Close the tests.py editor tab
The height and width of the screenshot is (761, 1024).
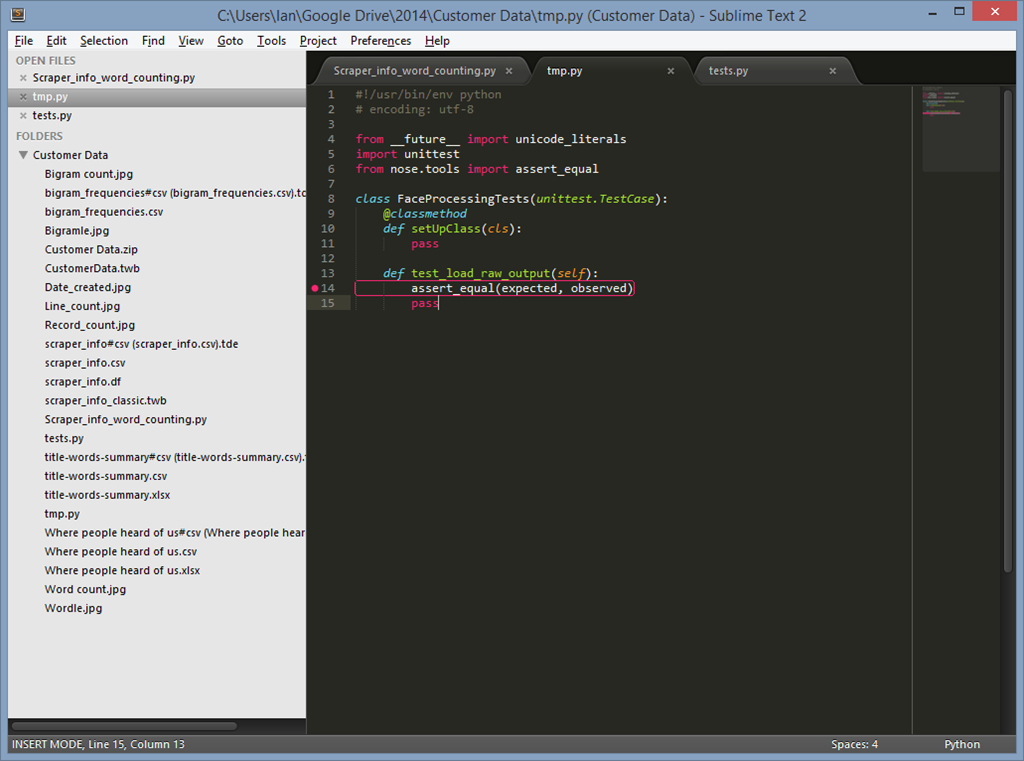(x=833, y=71)
